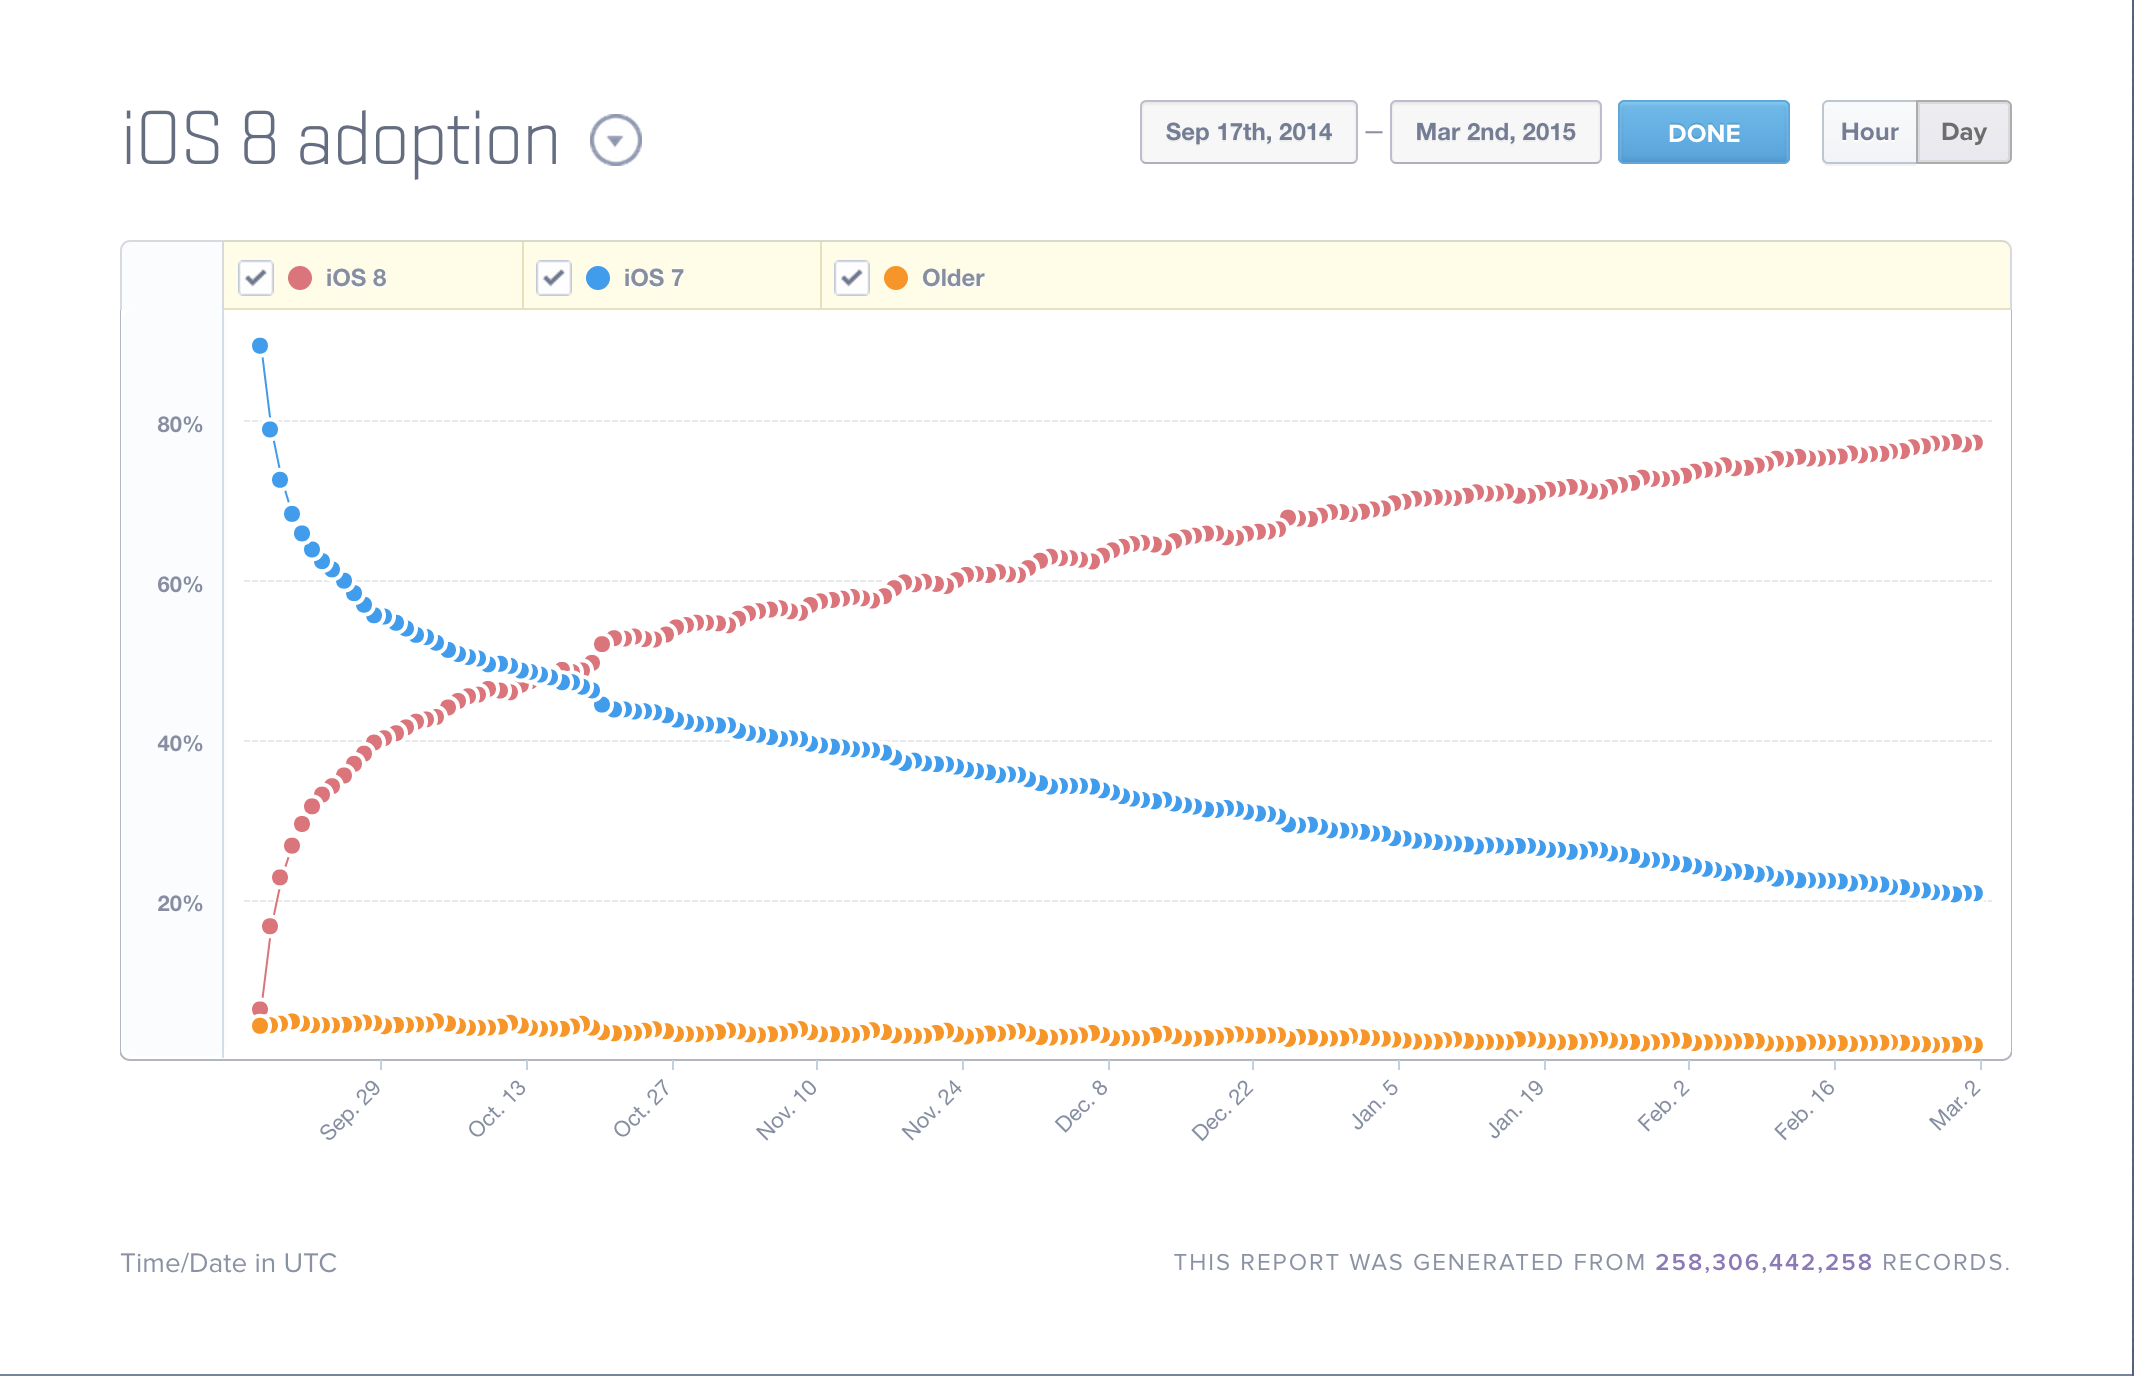Click the first red iOS 8 data point

pyautogui.click(x=260, y=1009)
